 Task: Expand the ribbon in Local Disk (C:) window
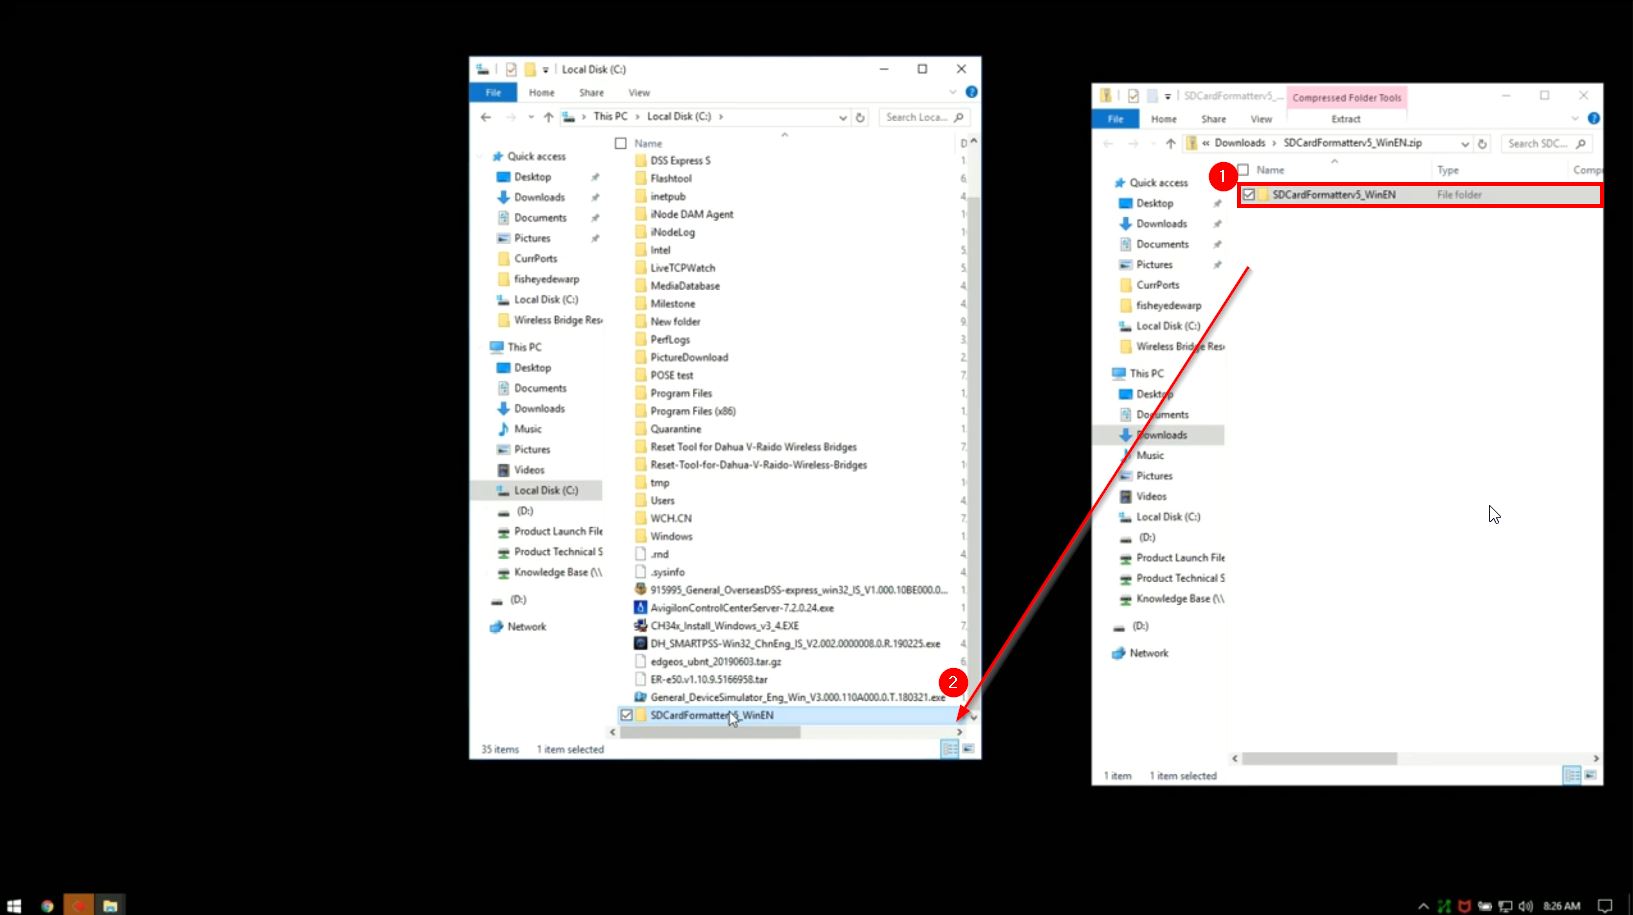point(953,92)
